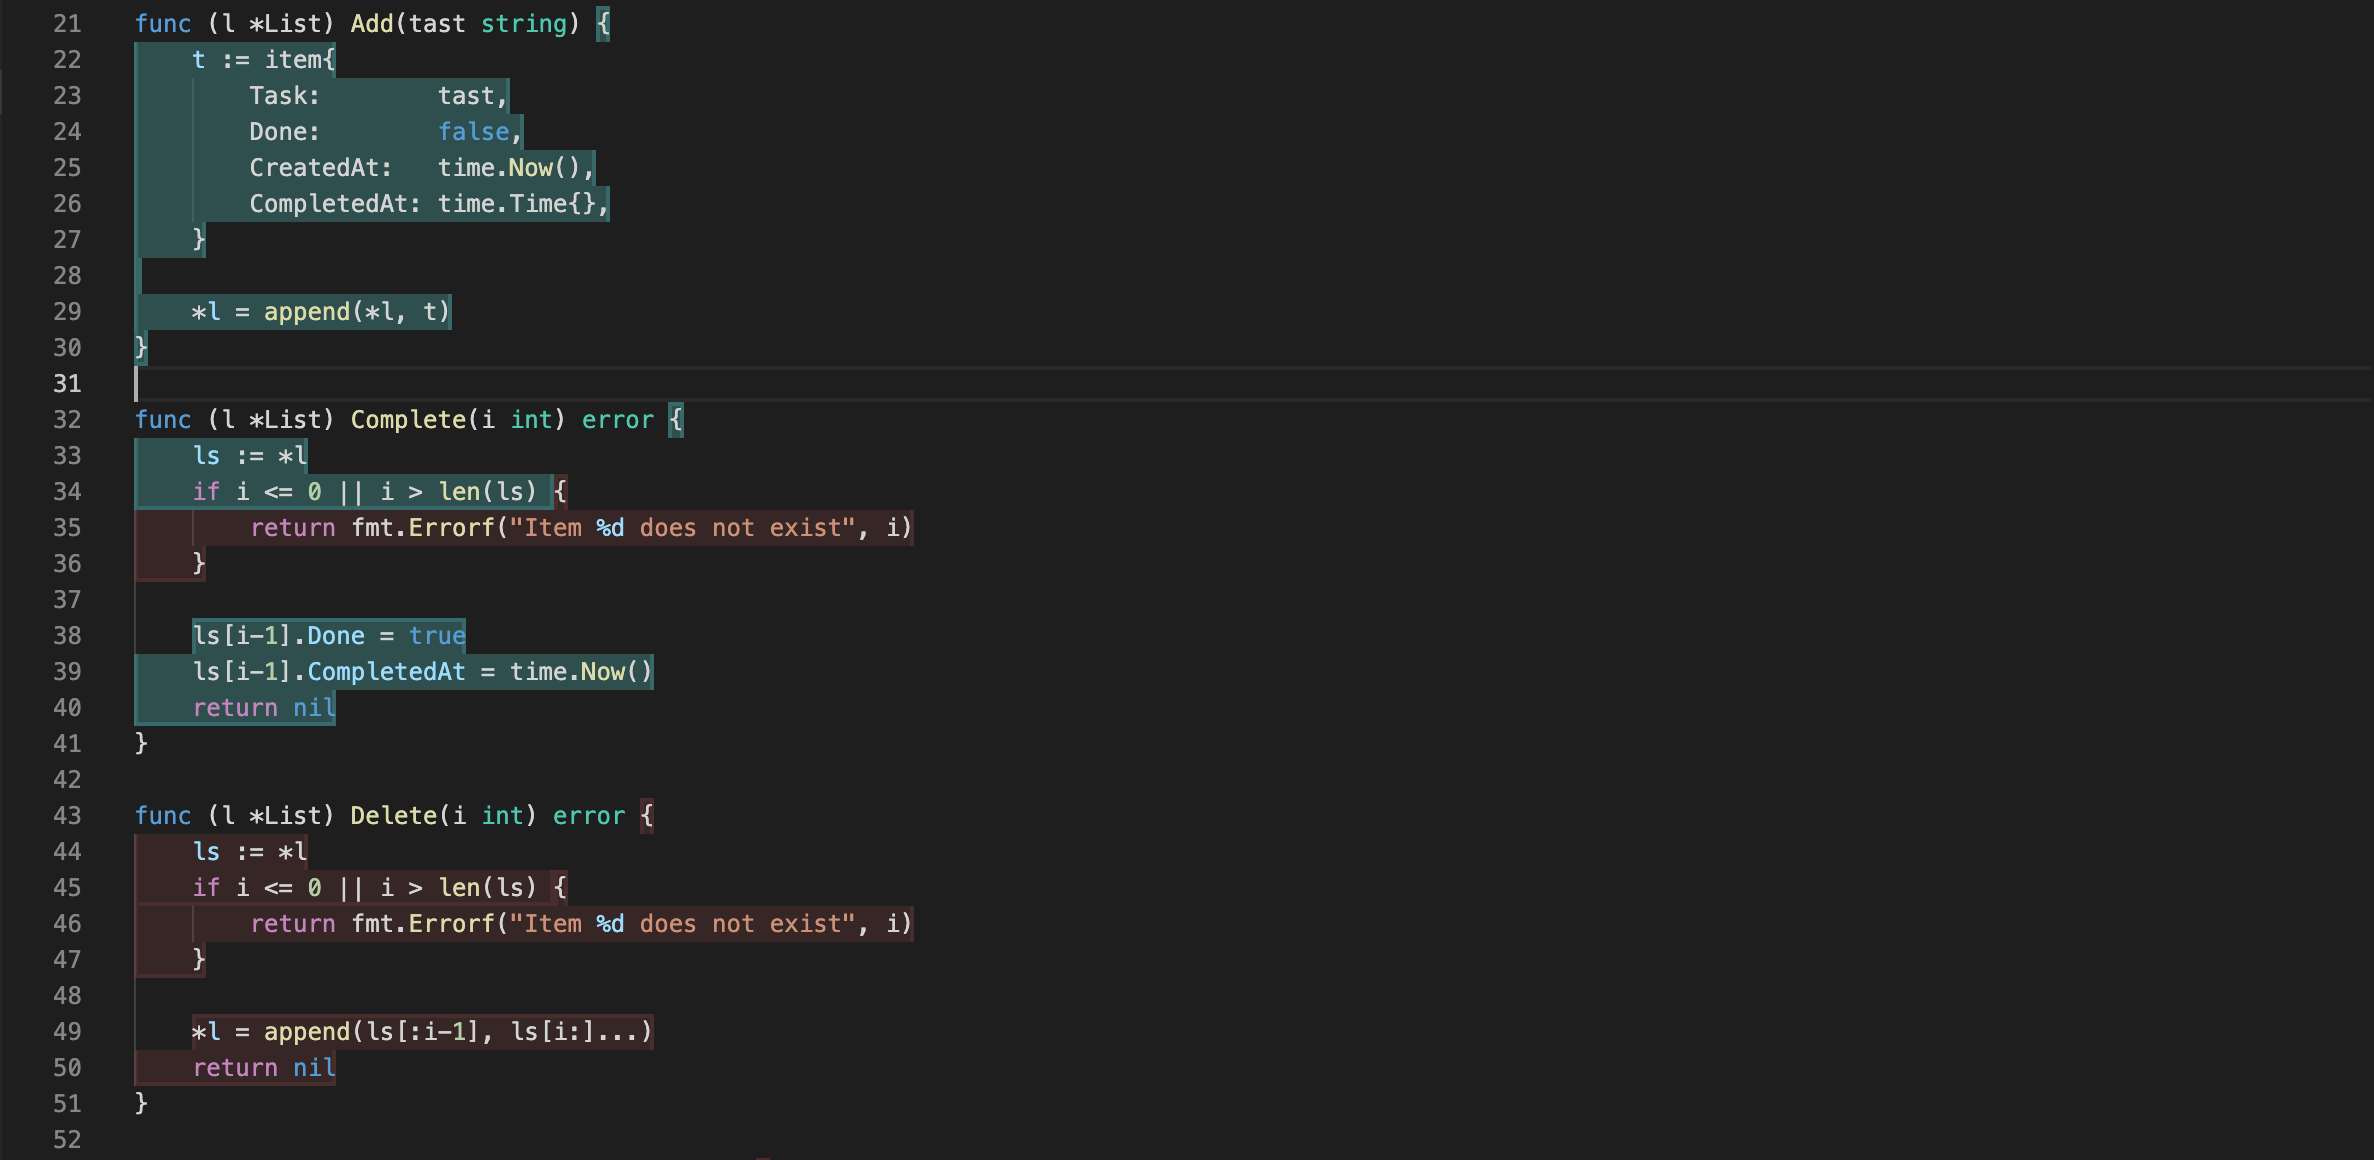Click 'fmt.Errorf' on line 35
Screen dimensions: 2374x1160
(423, 528)
